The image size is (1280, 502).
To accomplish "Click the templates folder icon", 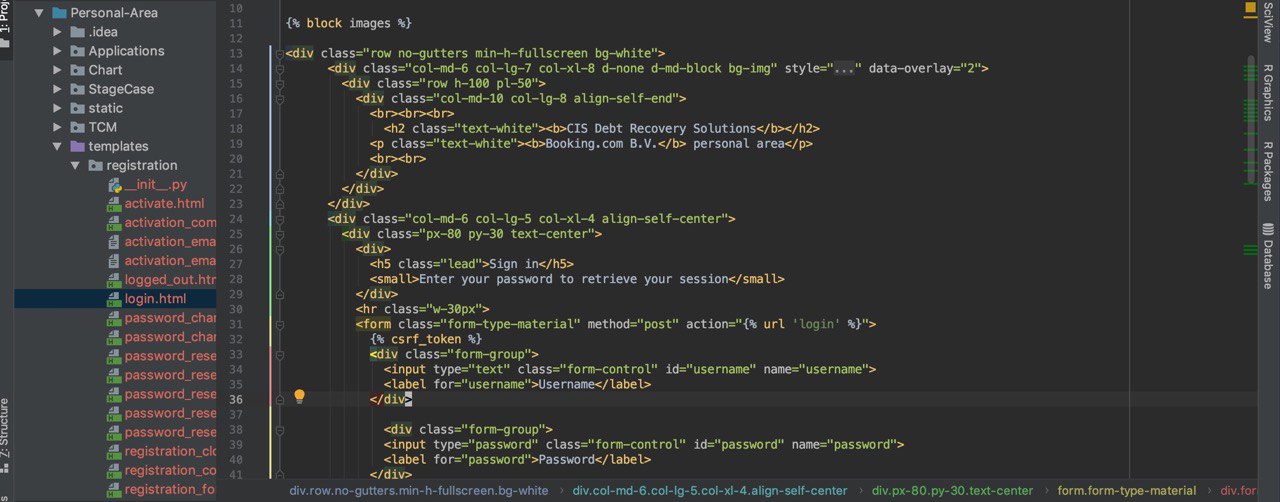I will [77, 146].
